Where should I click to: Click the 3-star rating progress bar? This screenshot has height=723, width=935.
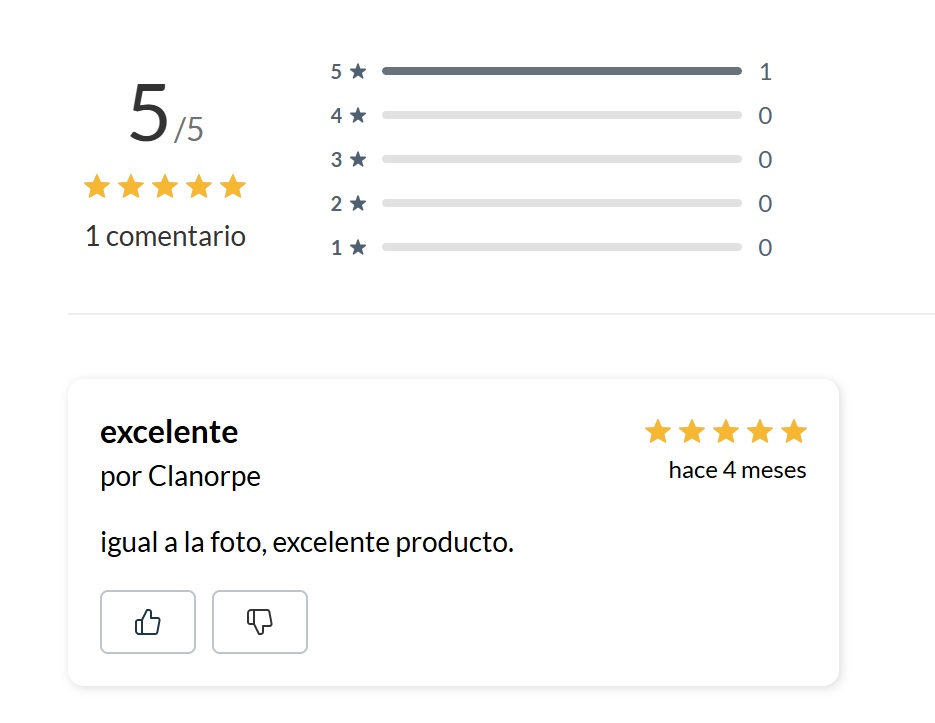click(561, 159)
